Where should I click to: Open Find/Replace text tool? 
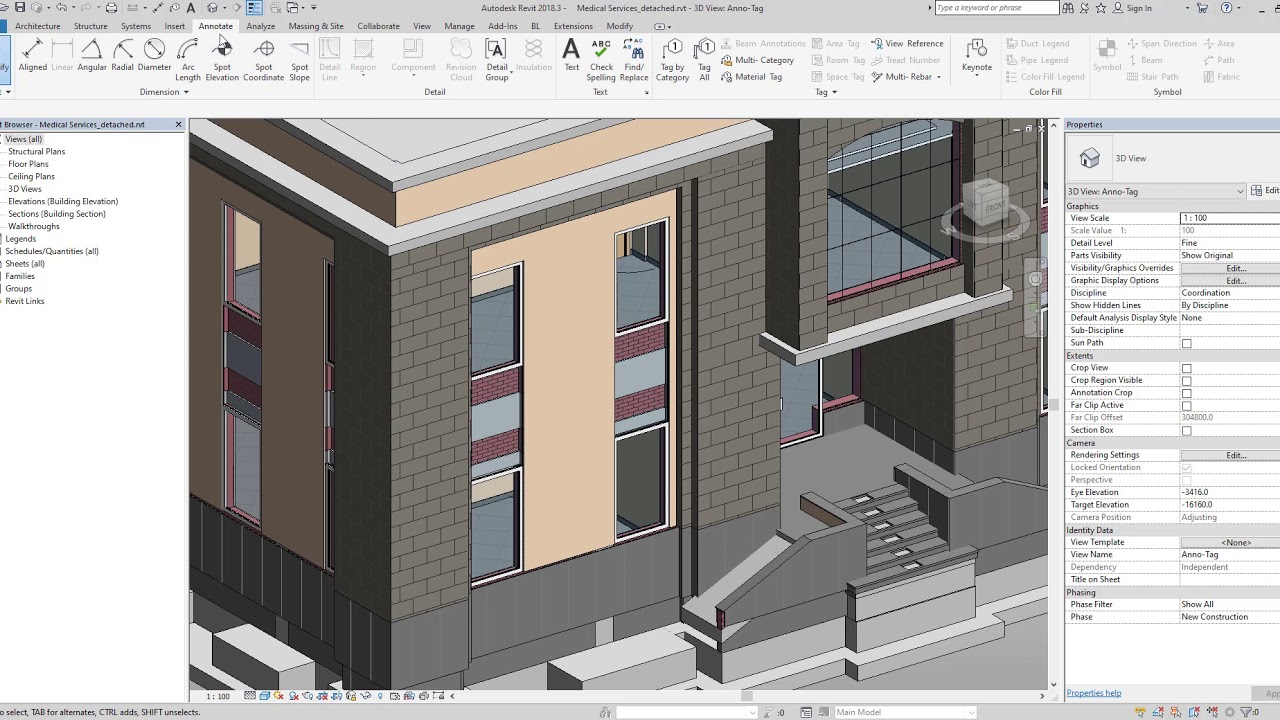tap(634, 60)
